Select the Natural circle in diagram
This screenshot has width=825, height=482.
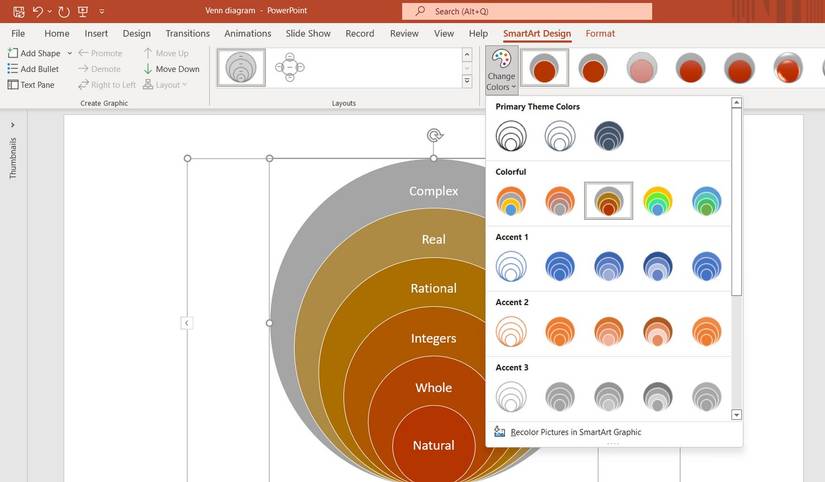[x=434, y=445]
